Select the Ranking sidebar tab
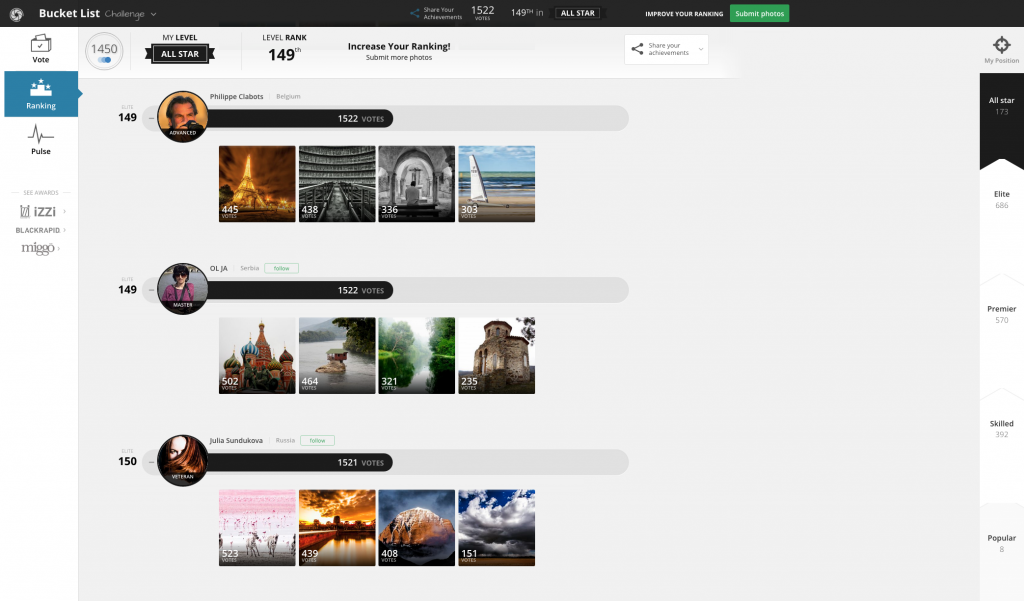 coord(40,94)
